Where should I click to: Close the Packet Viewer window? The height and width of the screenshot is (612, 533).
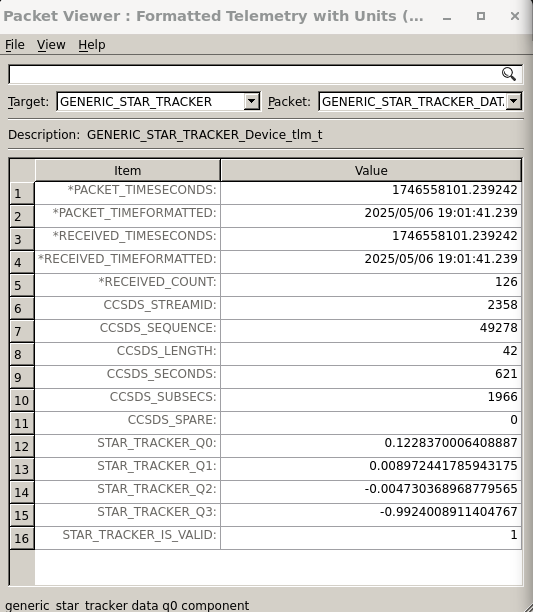515,16
